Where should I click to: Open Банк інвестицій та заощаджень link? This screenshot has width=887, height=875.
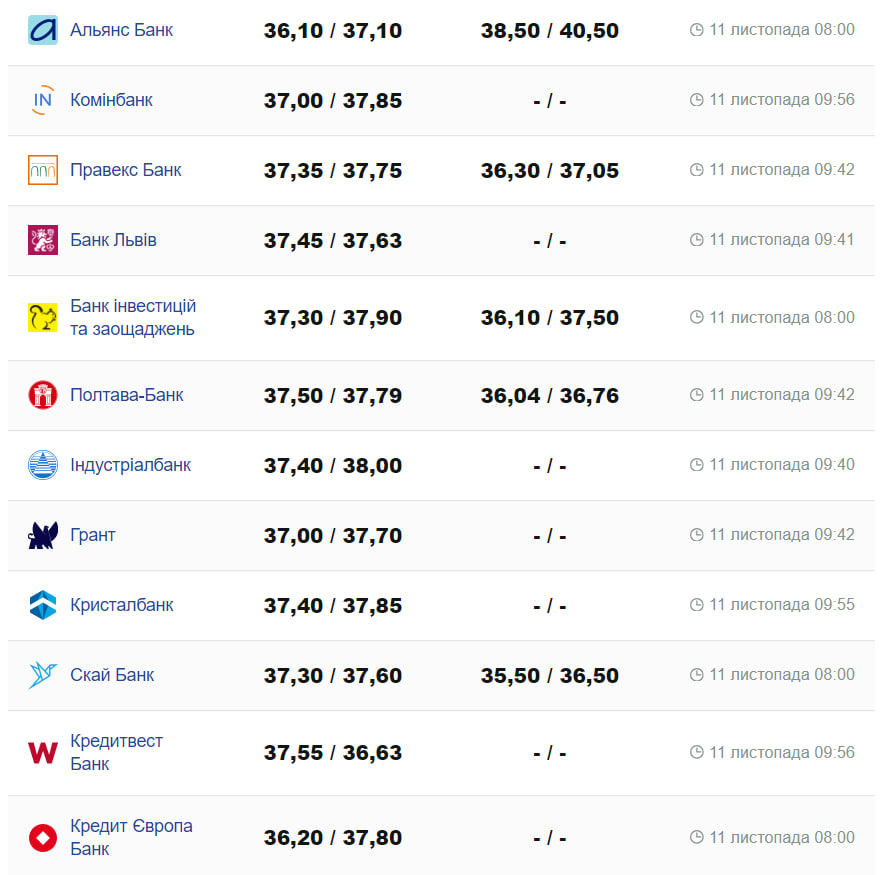click(x=133, y=318)
